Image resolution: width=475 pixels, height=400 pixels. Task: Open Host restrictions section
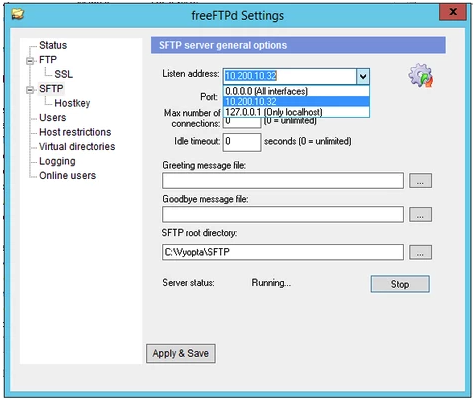(x=75, y=132)
